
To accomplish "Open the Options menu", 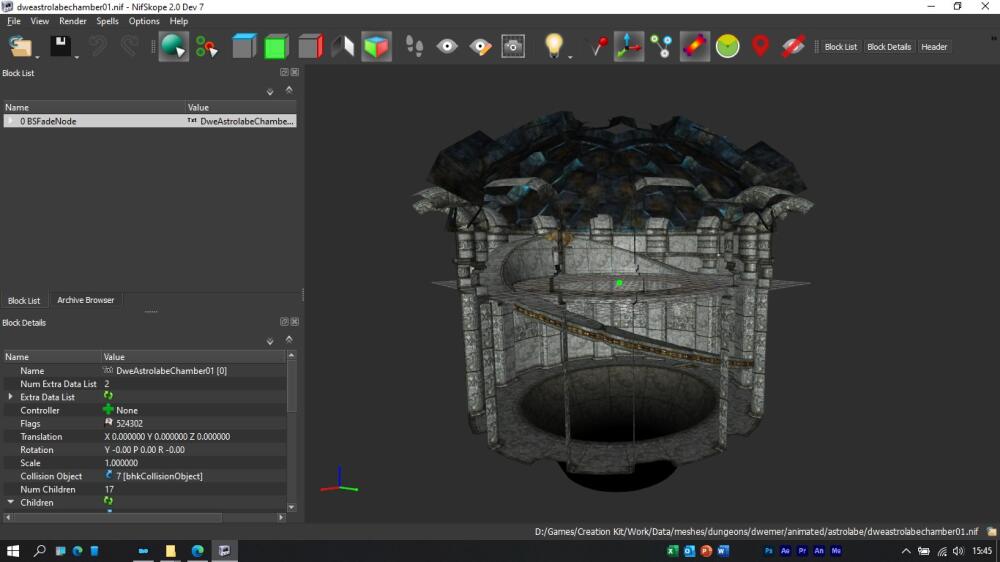I will [x=144, y=21].
